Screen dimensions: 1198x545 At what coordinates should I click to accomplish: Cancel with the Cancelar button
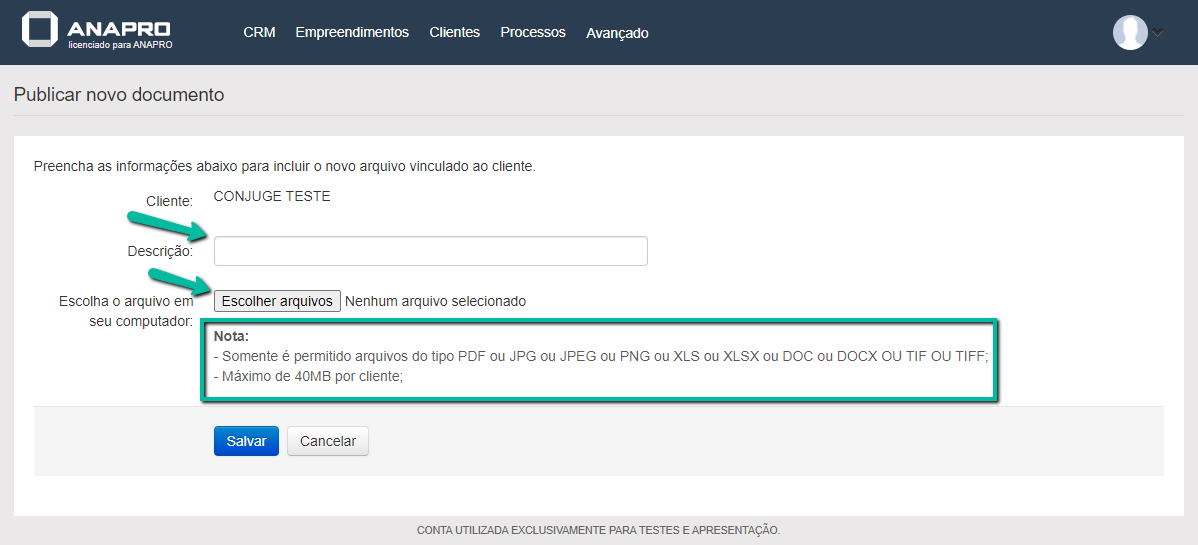pyautogui.click(x=328, y=441)
